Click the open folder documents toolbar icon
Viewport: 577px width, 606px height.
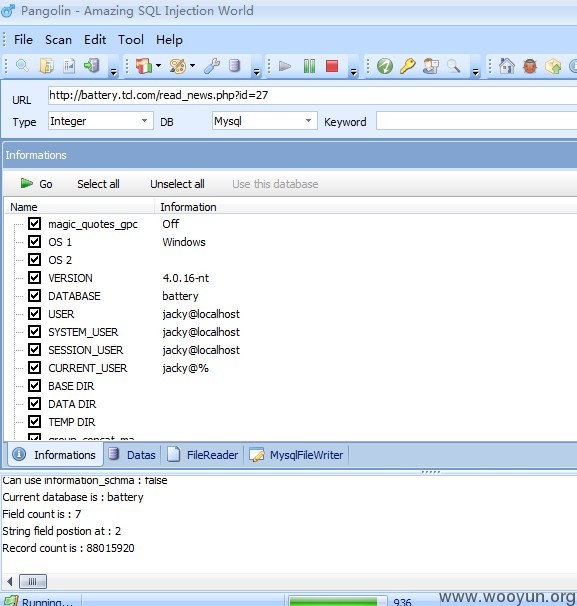[x=46, y=66]
